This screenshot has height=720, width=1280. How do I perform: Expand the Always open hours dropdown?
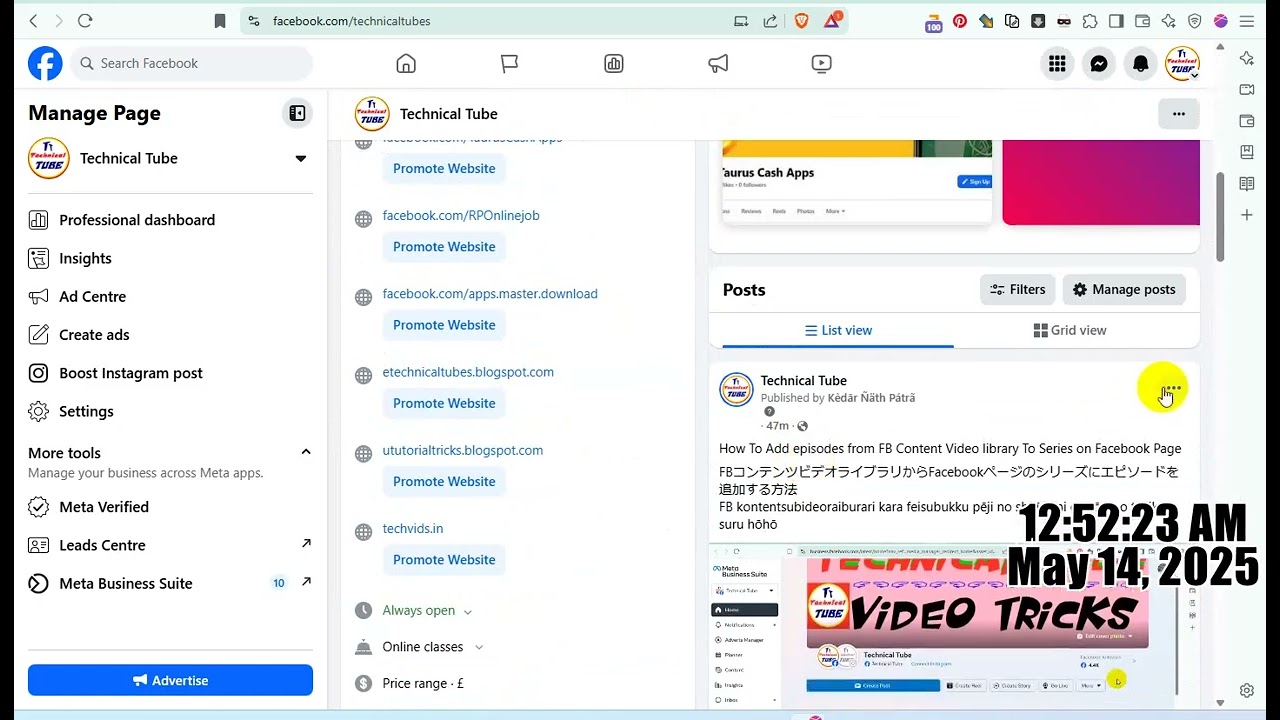467,611
